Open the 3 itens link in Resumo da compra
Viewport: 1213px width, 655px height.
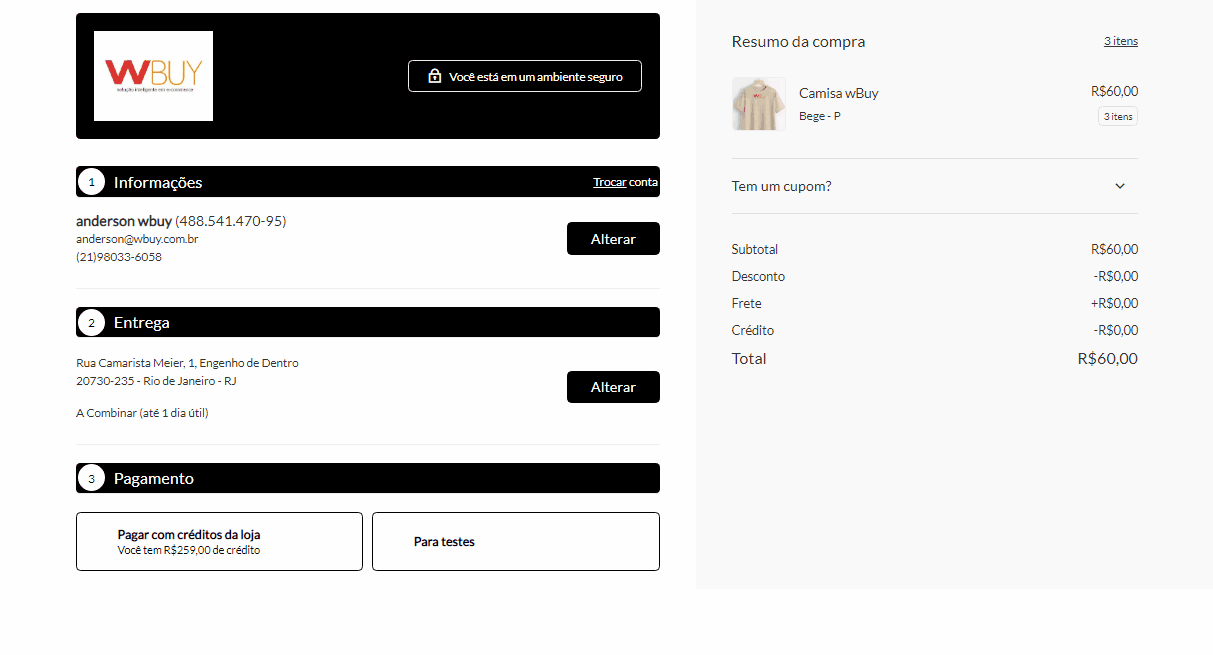click(x=1120, y=41)
